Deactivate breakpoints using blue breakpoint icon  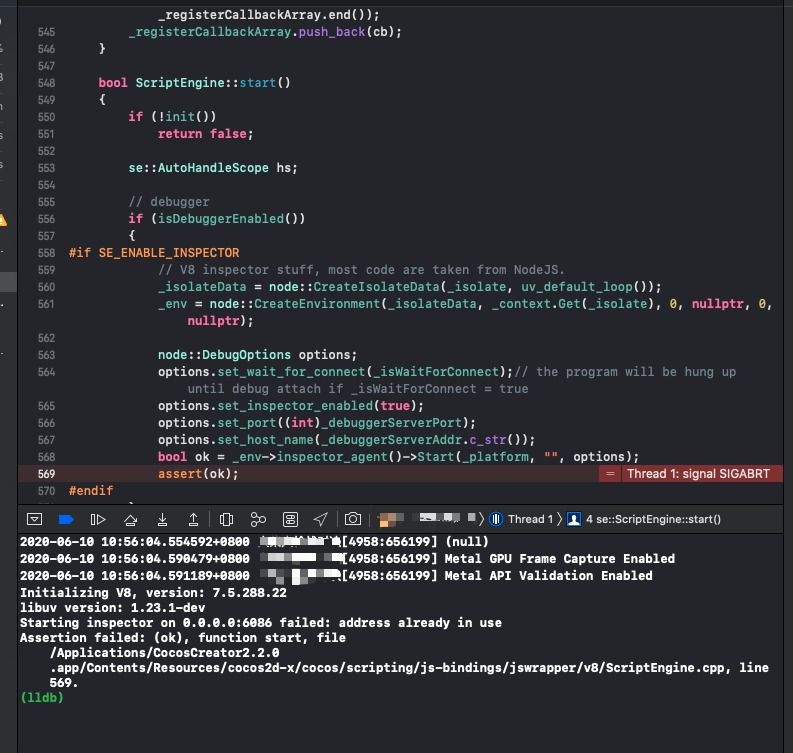click(66, 519)
